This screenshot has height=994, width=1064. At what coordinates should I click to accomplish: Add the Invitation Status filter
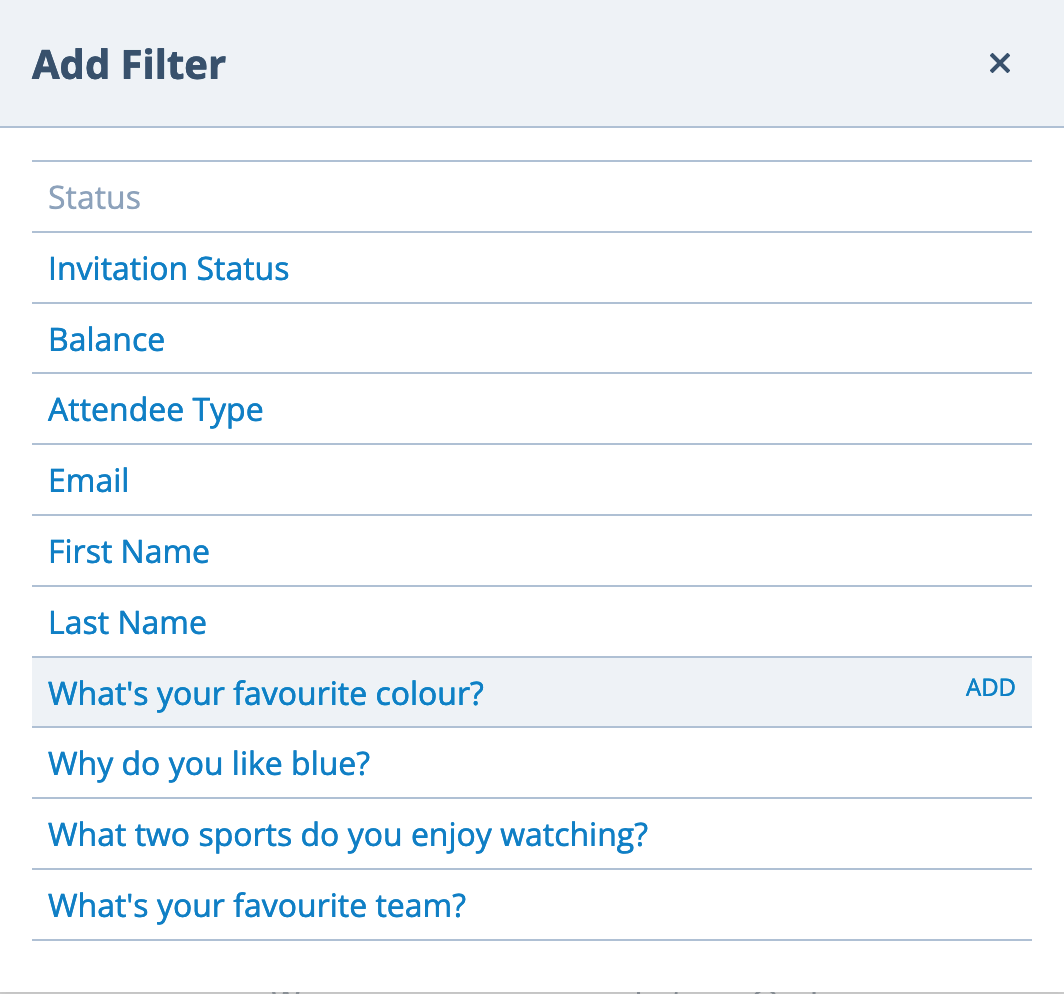pos(168,268)
